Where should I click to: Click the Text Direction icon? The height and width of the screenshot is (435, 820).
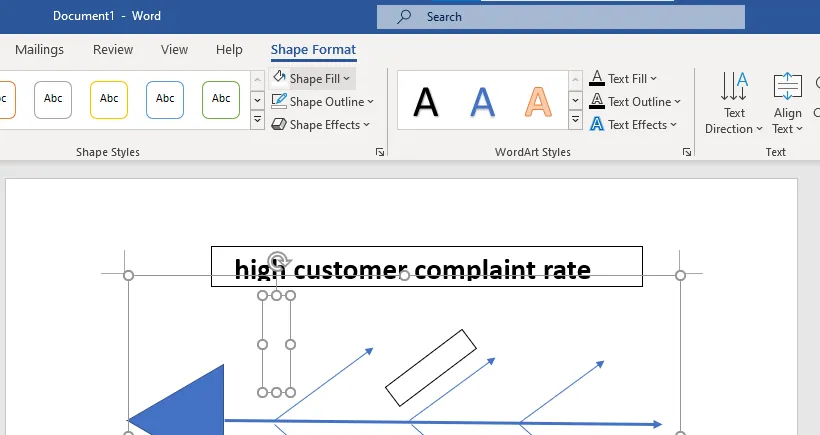[x=734, y=88]
